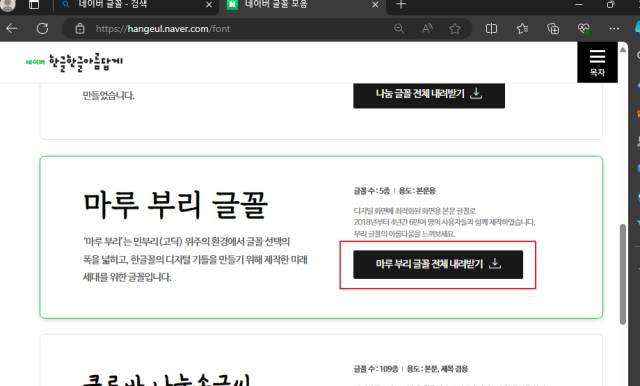This screenshot has height=386, width=640.
Task: Toggle split screen view
Action: pyautogui.click(x=491, y=29)
